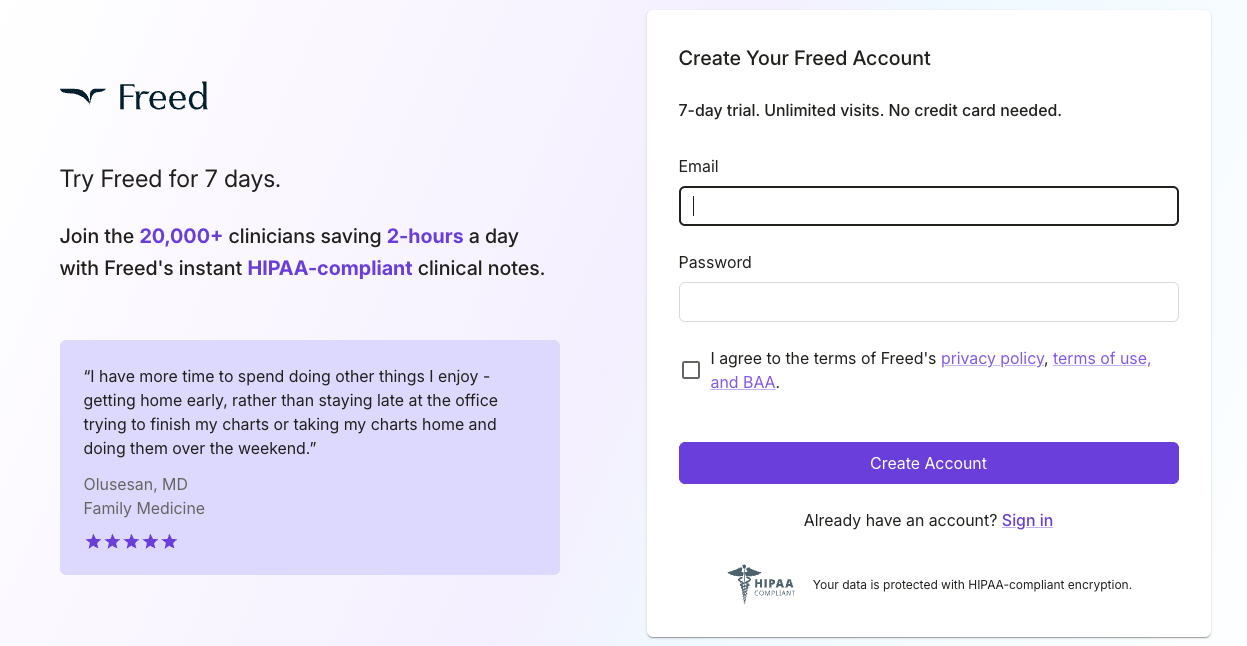Click the Olusesan, MD testimonial card
The height and width of the screenshot is (646, 1247).
(310, 456)
